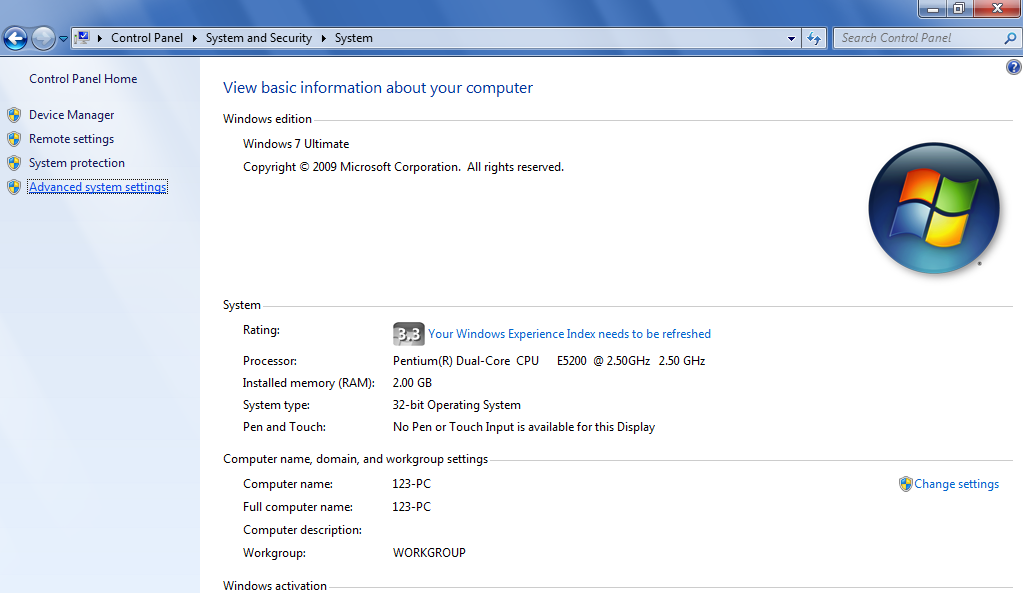Click the 32-bit Operating System value
This screenshot has height=593, width=1023.
click(456, 405)
